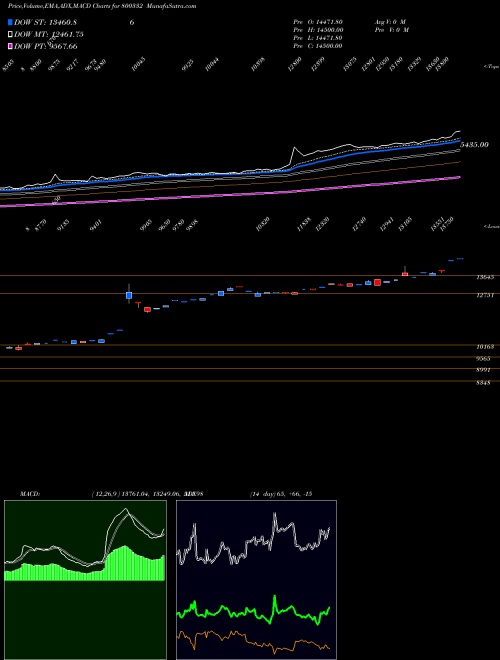The width and height of the screenshot is (500, 660).
Task: Select the DOW ST: 13460.8 label
Action: pos(45,23)
